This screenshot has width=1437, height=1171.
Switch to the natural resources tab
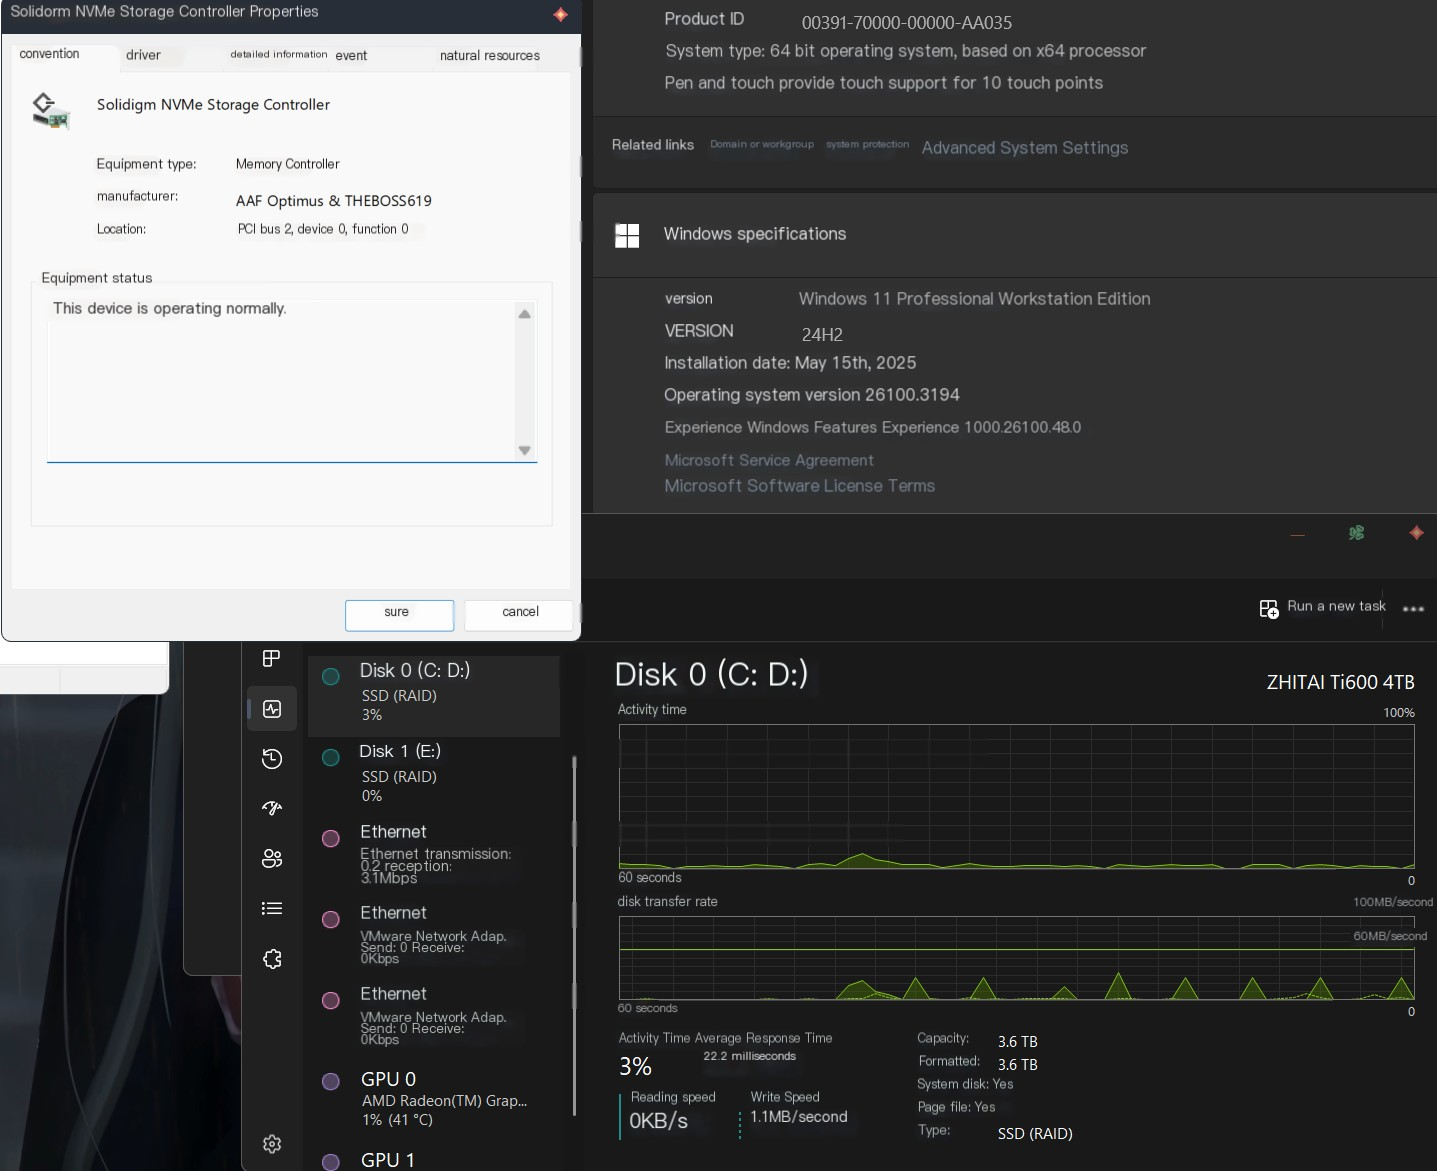[x=490, y=56]
